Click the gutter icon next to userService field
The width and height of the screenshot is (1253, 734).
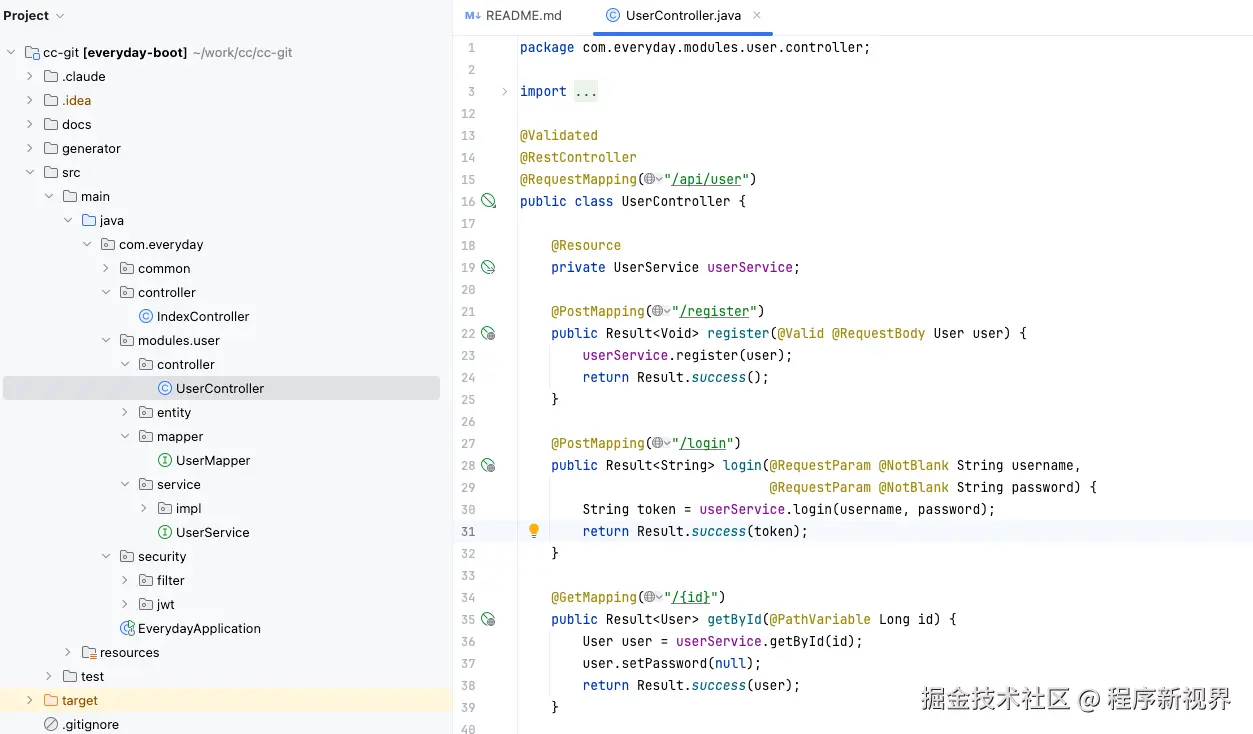[x=488, y=267]
